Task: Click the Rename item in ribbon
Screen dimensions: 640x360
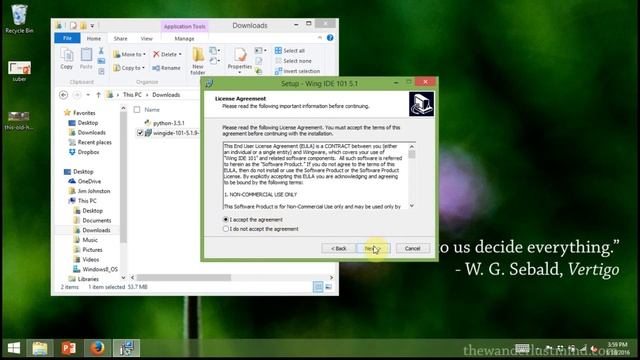Action: (166, 68)
